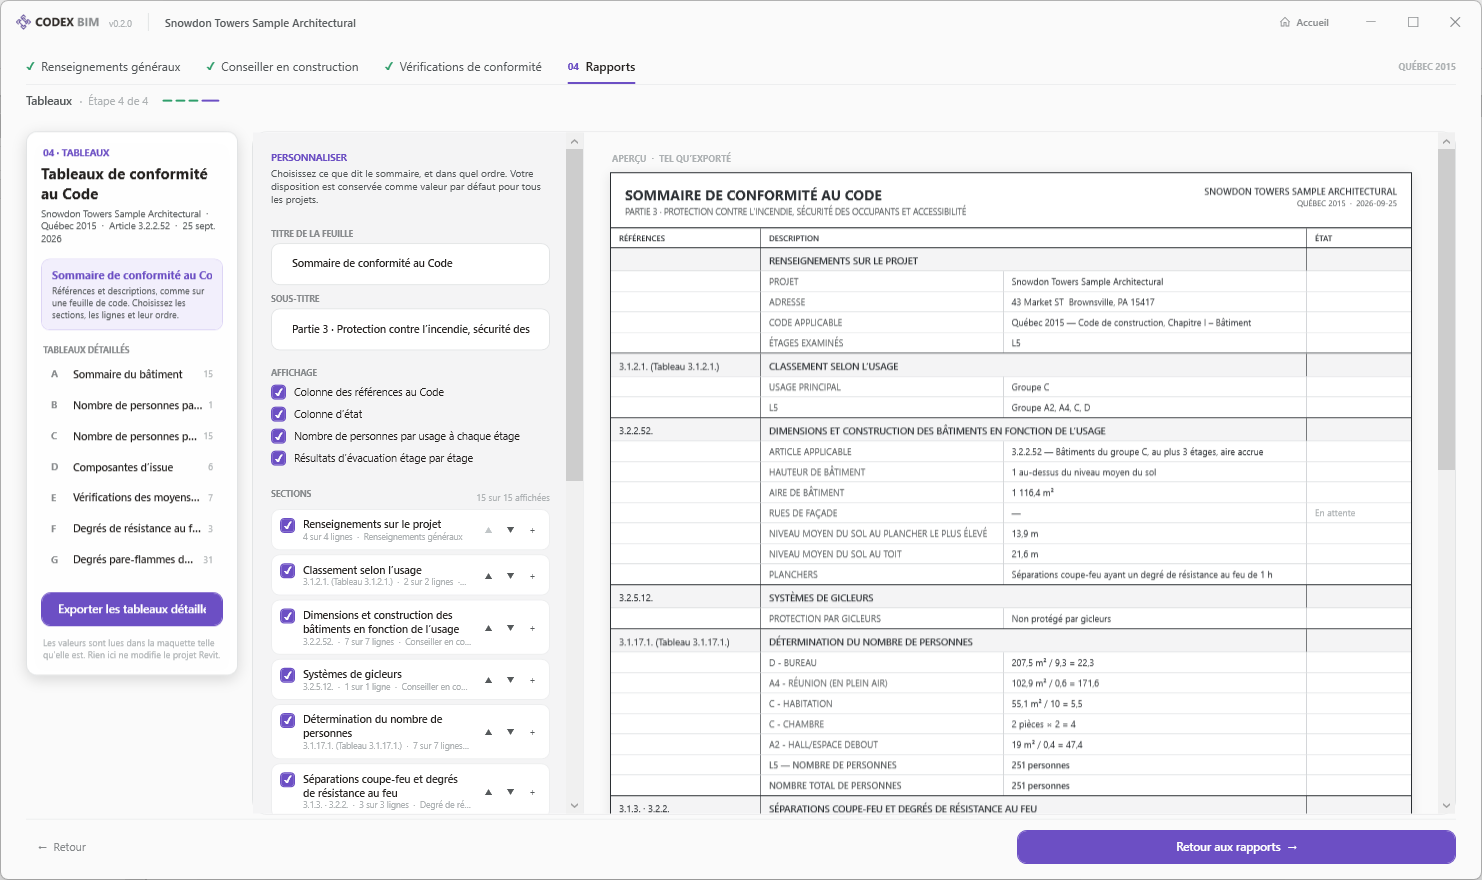Move 'Séparations coupe-feu' section down
The width and height of the screenshot is (1482, 880).
(510, 792)
